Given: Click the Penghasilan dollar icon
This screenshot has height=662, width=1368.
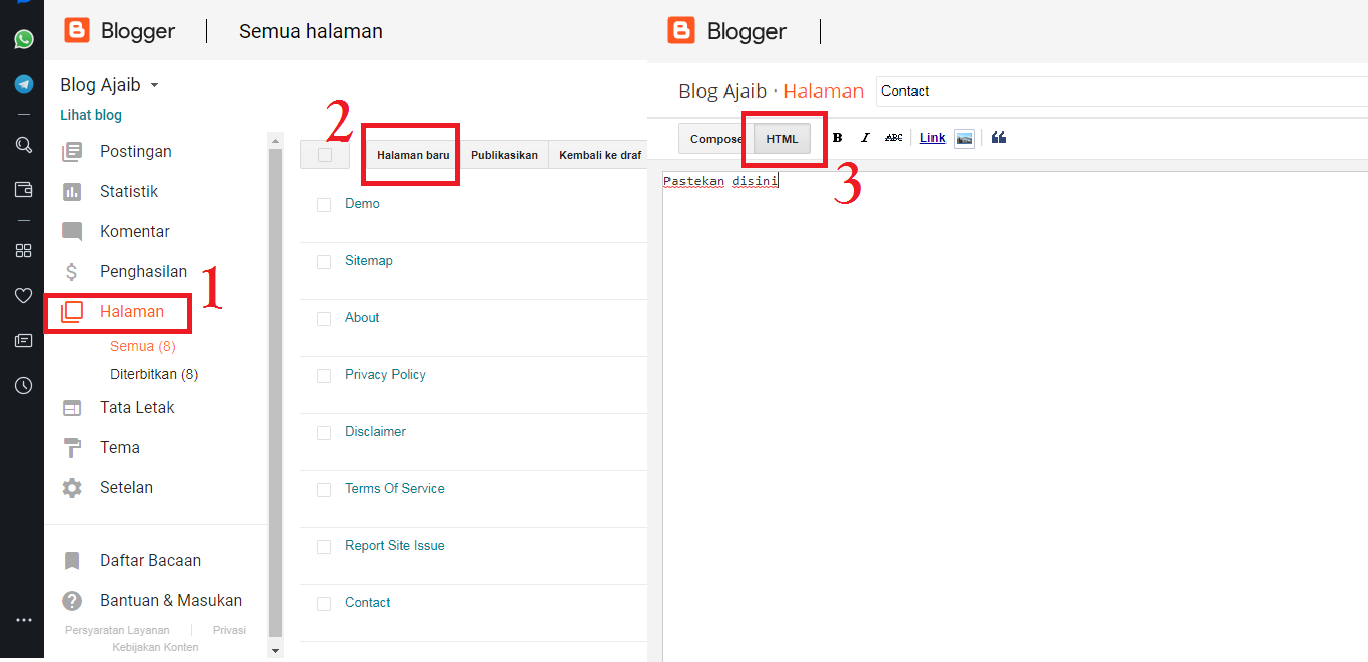Looking at the screenshot, I should click(x=72, y=272).
